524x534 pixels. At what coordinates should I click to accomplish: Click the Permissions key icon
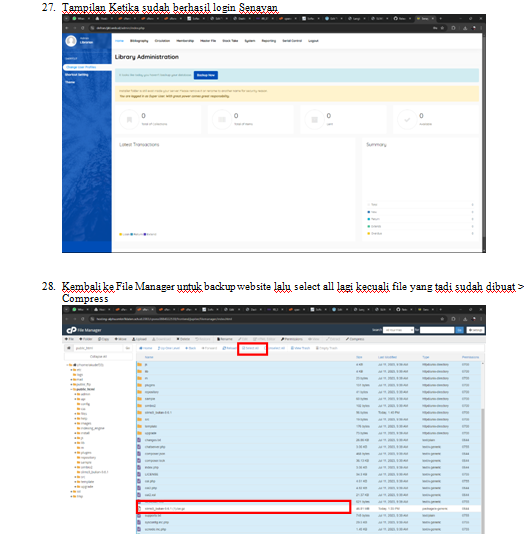tap(282, 339)
